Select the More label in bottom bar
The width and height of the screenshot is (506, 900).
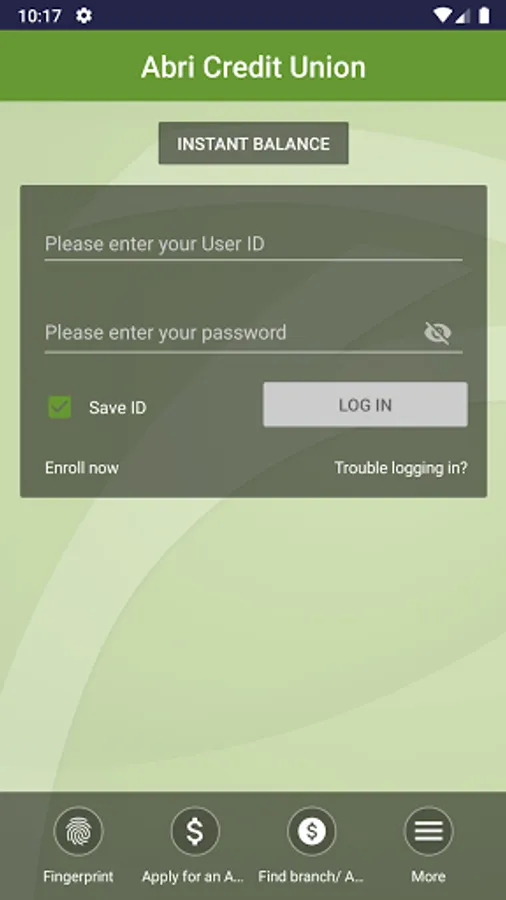(x=429, y=877)
